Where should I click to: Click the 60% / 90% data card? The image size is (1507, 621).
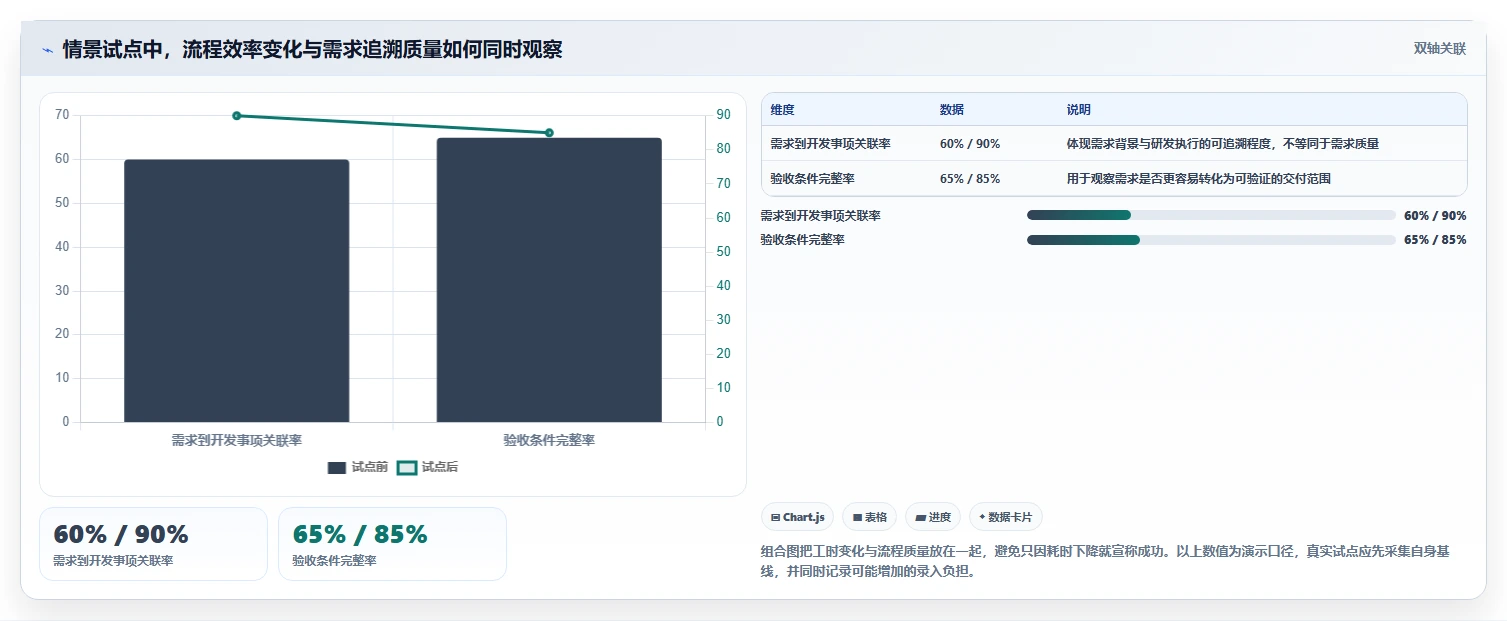pos(153,544)
